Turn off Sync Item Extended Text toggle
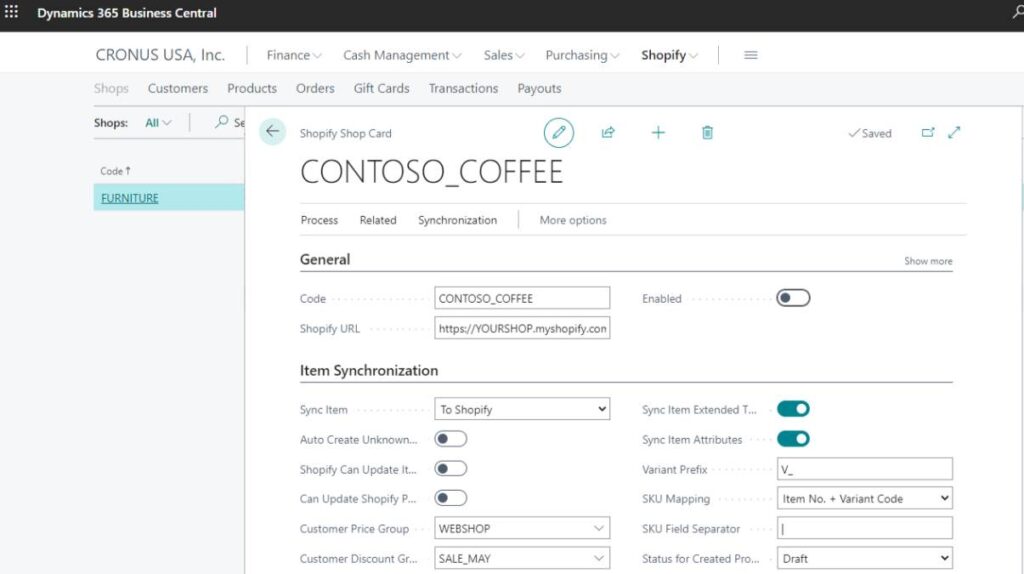 [793, 409]
